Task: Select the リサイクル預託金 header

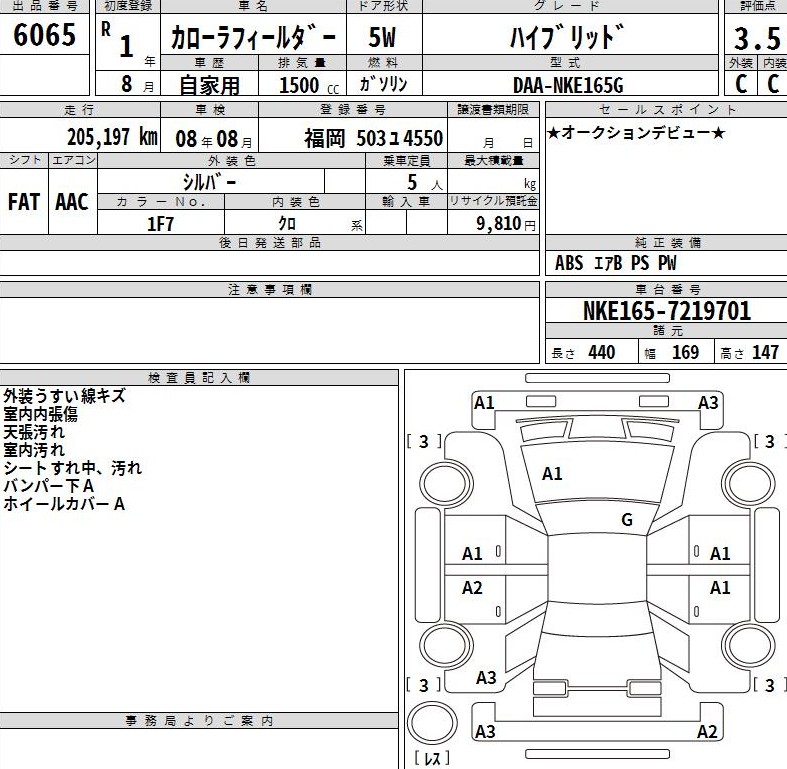Action: pyautogui.click(x=493, y=201)
